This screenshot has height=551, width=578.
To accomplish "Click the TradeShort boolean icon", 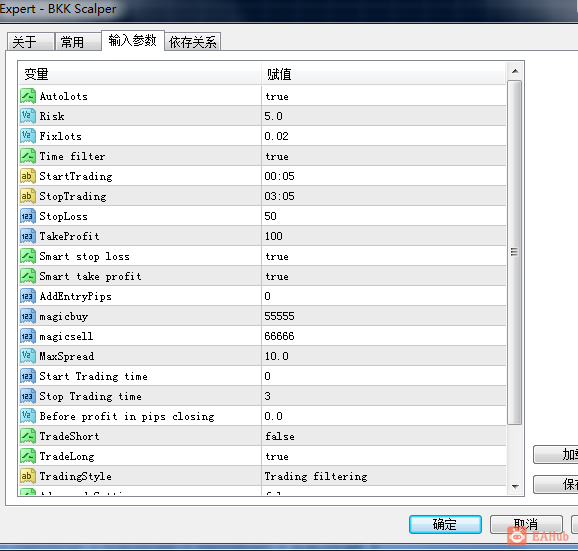I will pyautogui.click(x=28, y=436).
